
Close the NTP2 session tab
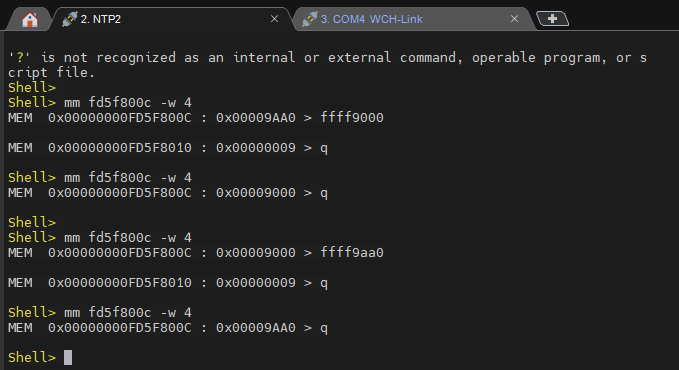(274, 19)
